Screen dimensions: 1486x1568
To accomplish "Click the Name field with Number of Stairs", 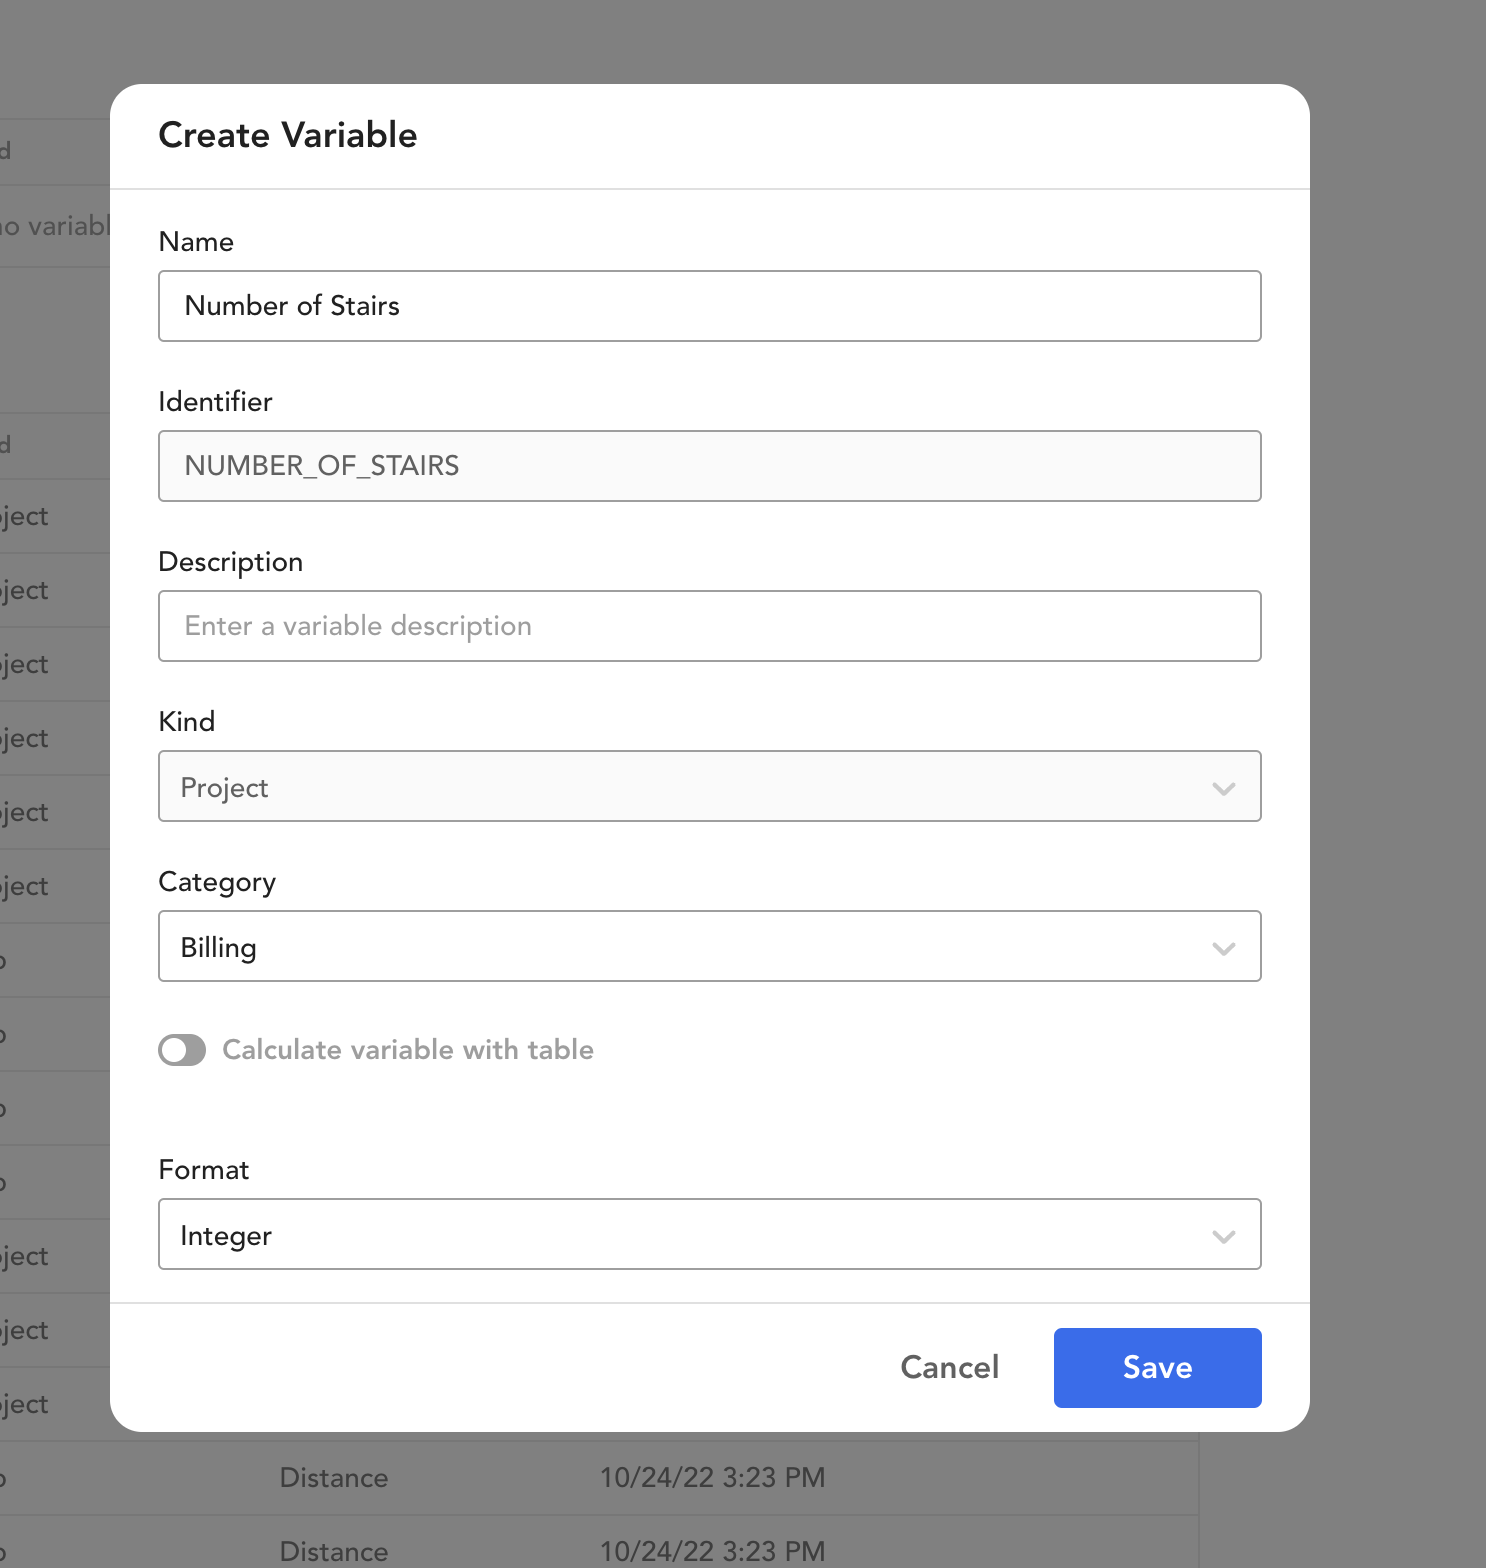I will pos(710,306).
